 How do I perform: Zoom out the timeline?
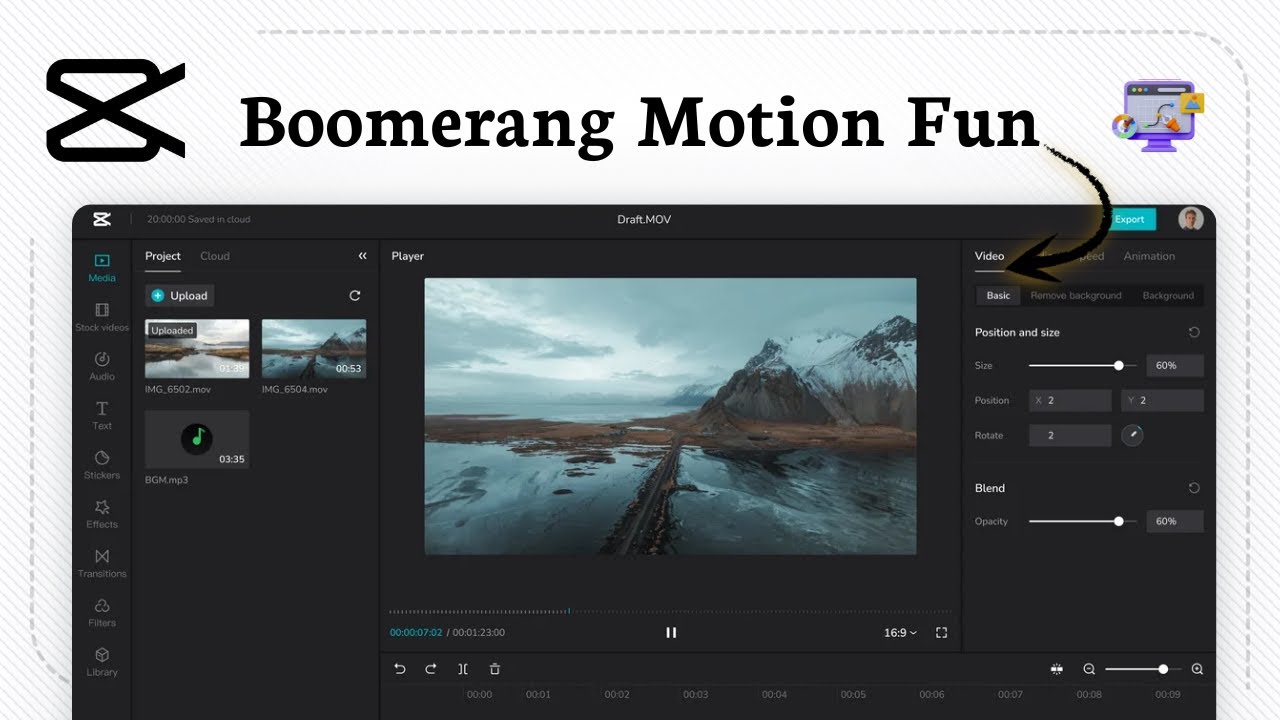(1089, 669)
